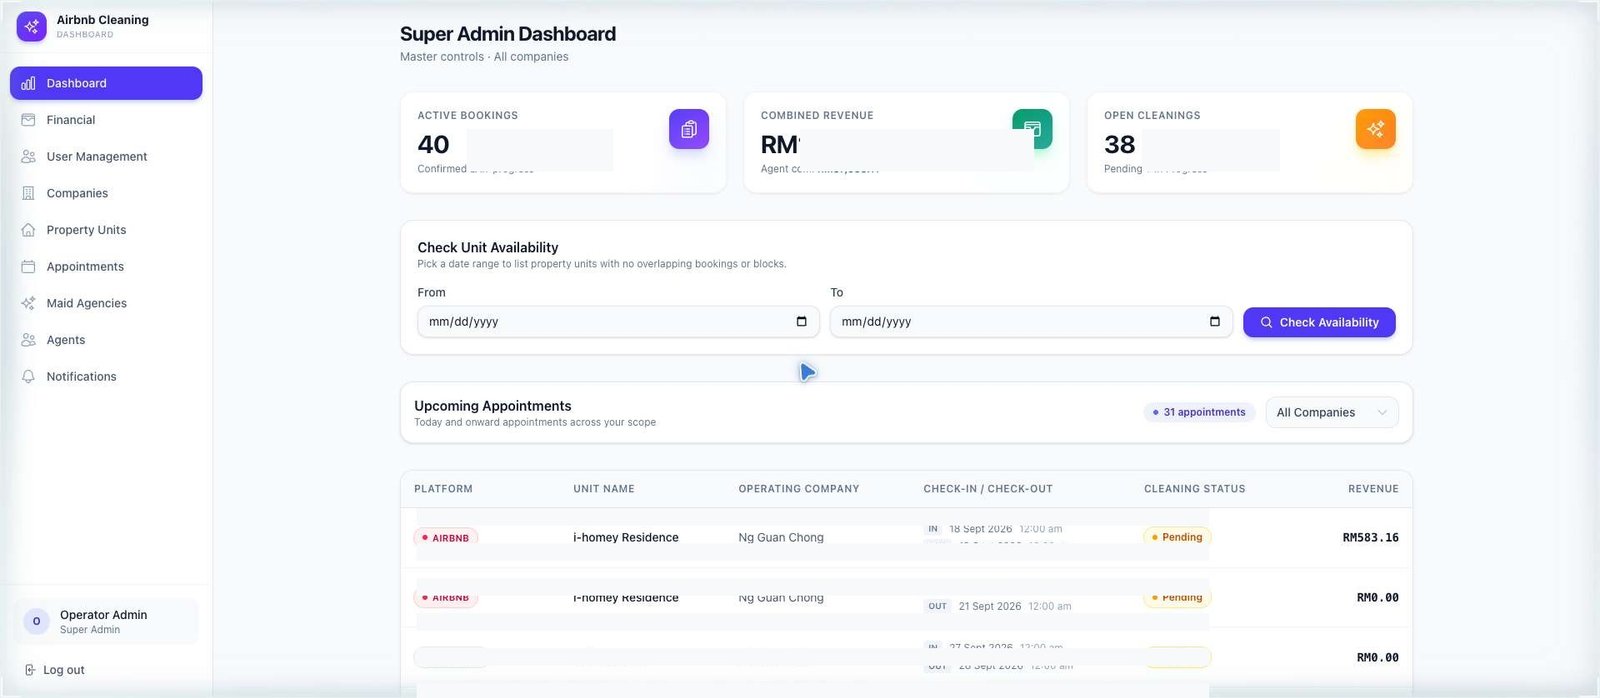Viewport: 1600px width, 698px height.
Task: Click the Log out door icon
Action: tap(29, 670)
